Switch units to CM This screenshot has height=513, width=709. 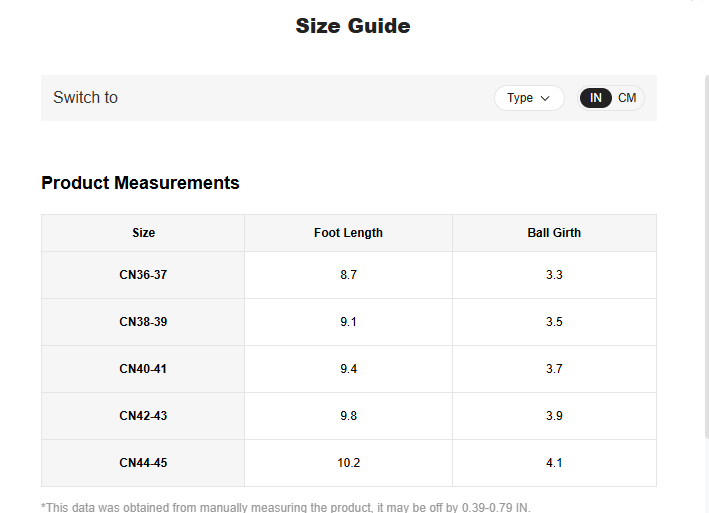[627, 98]
